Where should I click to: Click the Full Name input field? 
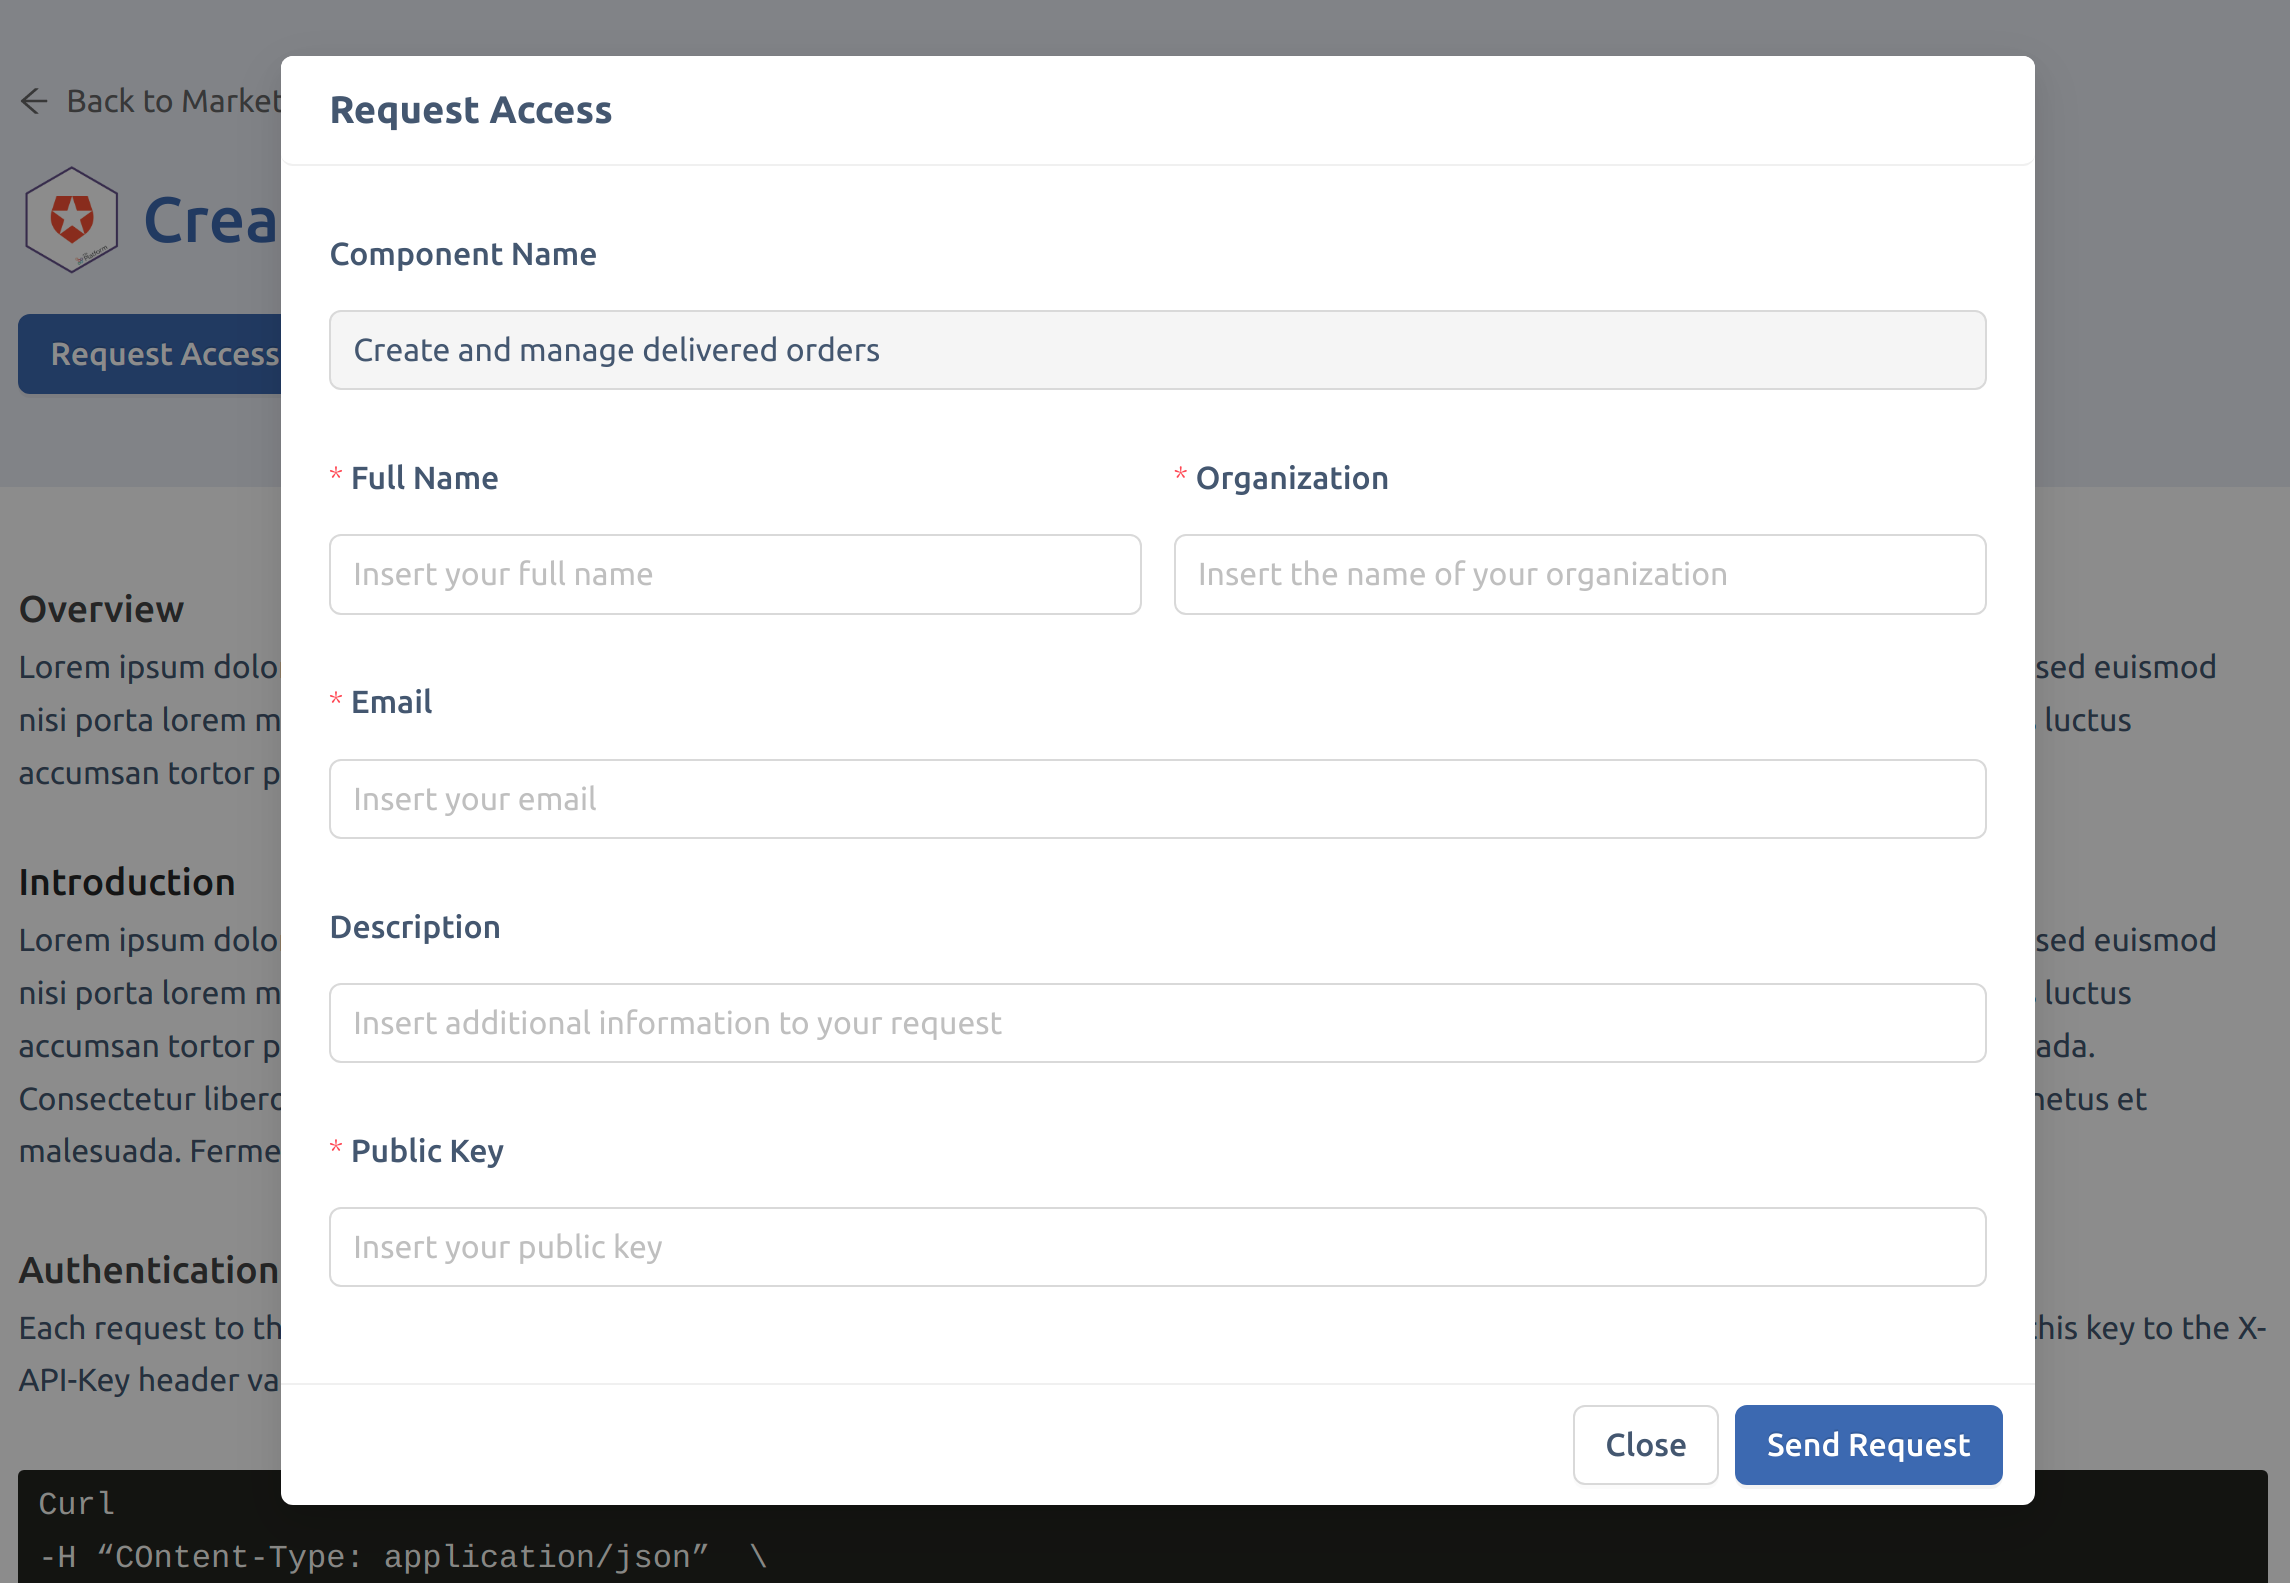click(x=735, y=574)
